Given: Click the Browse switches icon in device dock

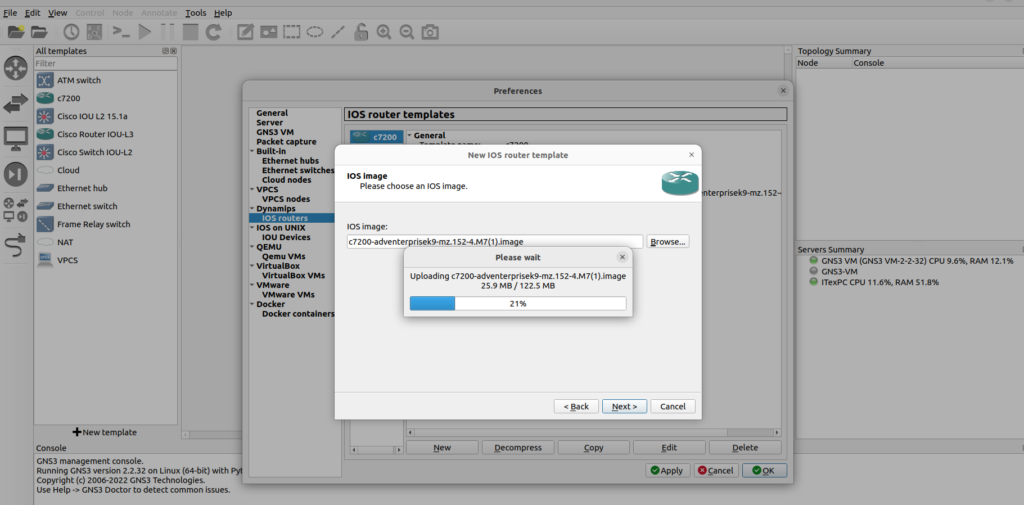Looking at the screenshot, I should (16, 103).
